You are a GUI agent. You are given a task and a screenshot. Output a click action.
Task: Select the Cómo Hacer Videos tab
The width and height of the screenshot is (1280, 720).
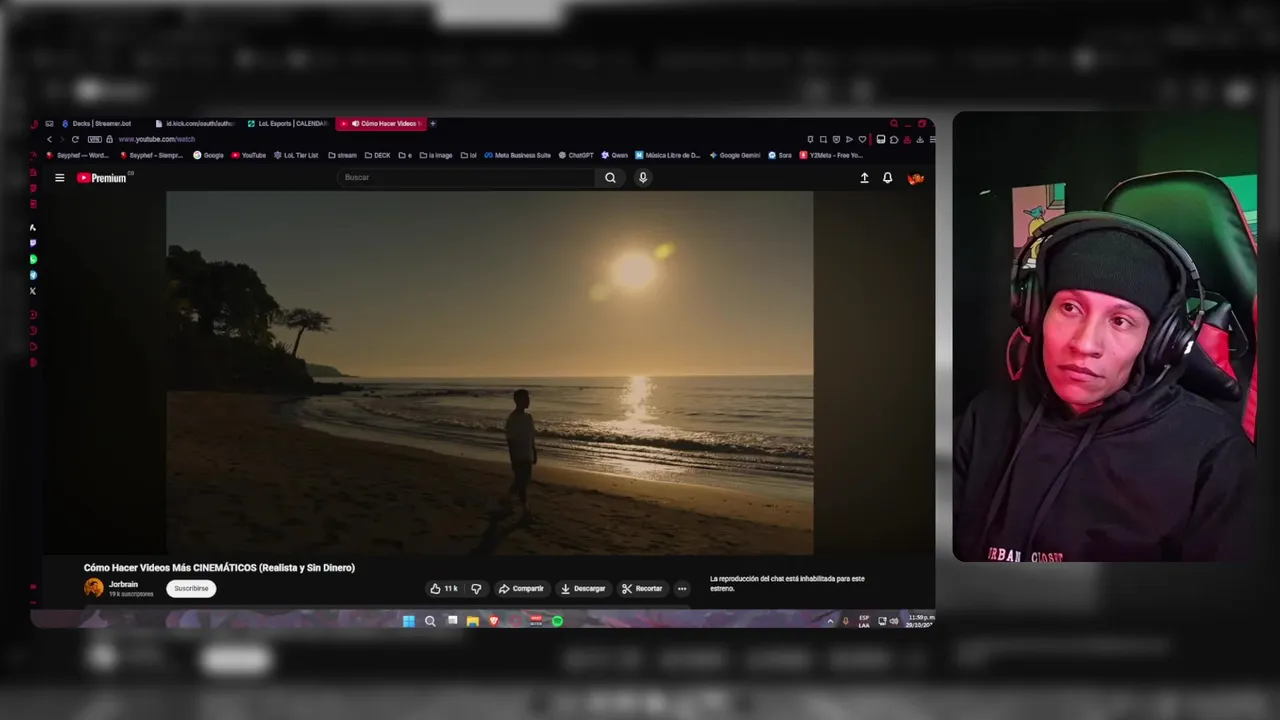pyautogui.click(x=381, y=124)
